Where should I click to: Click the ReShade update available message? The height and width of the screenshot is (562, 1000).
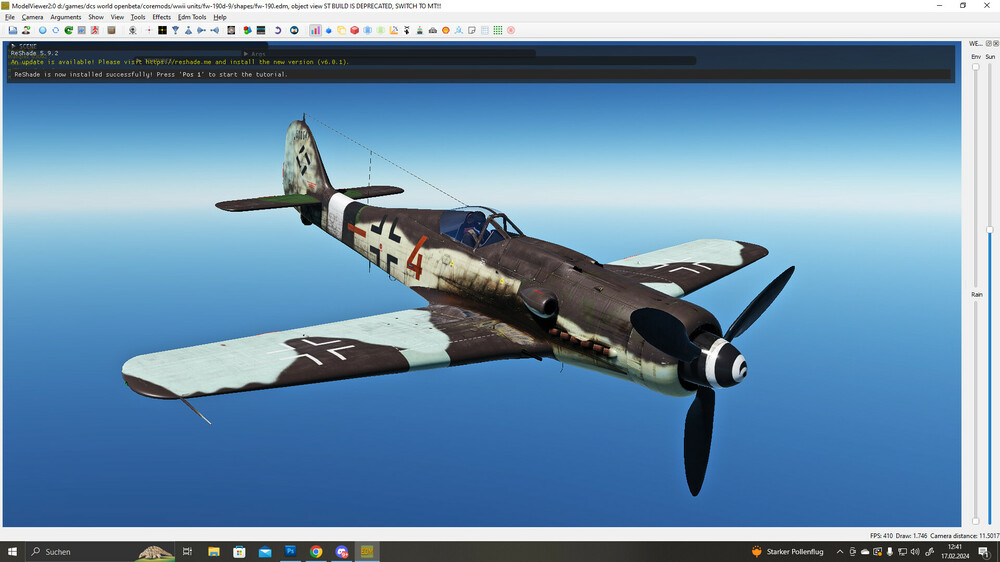tap(180, 62)
